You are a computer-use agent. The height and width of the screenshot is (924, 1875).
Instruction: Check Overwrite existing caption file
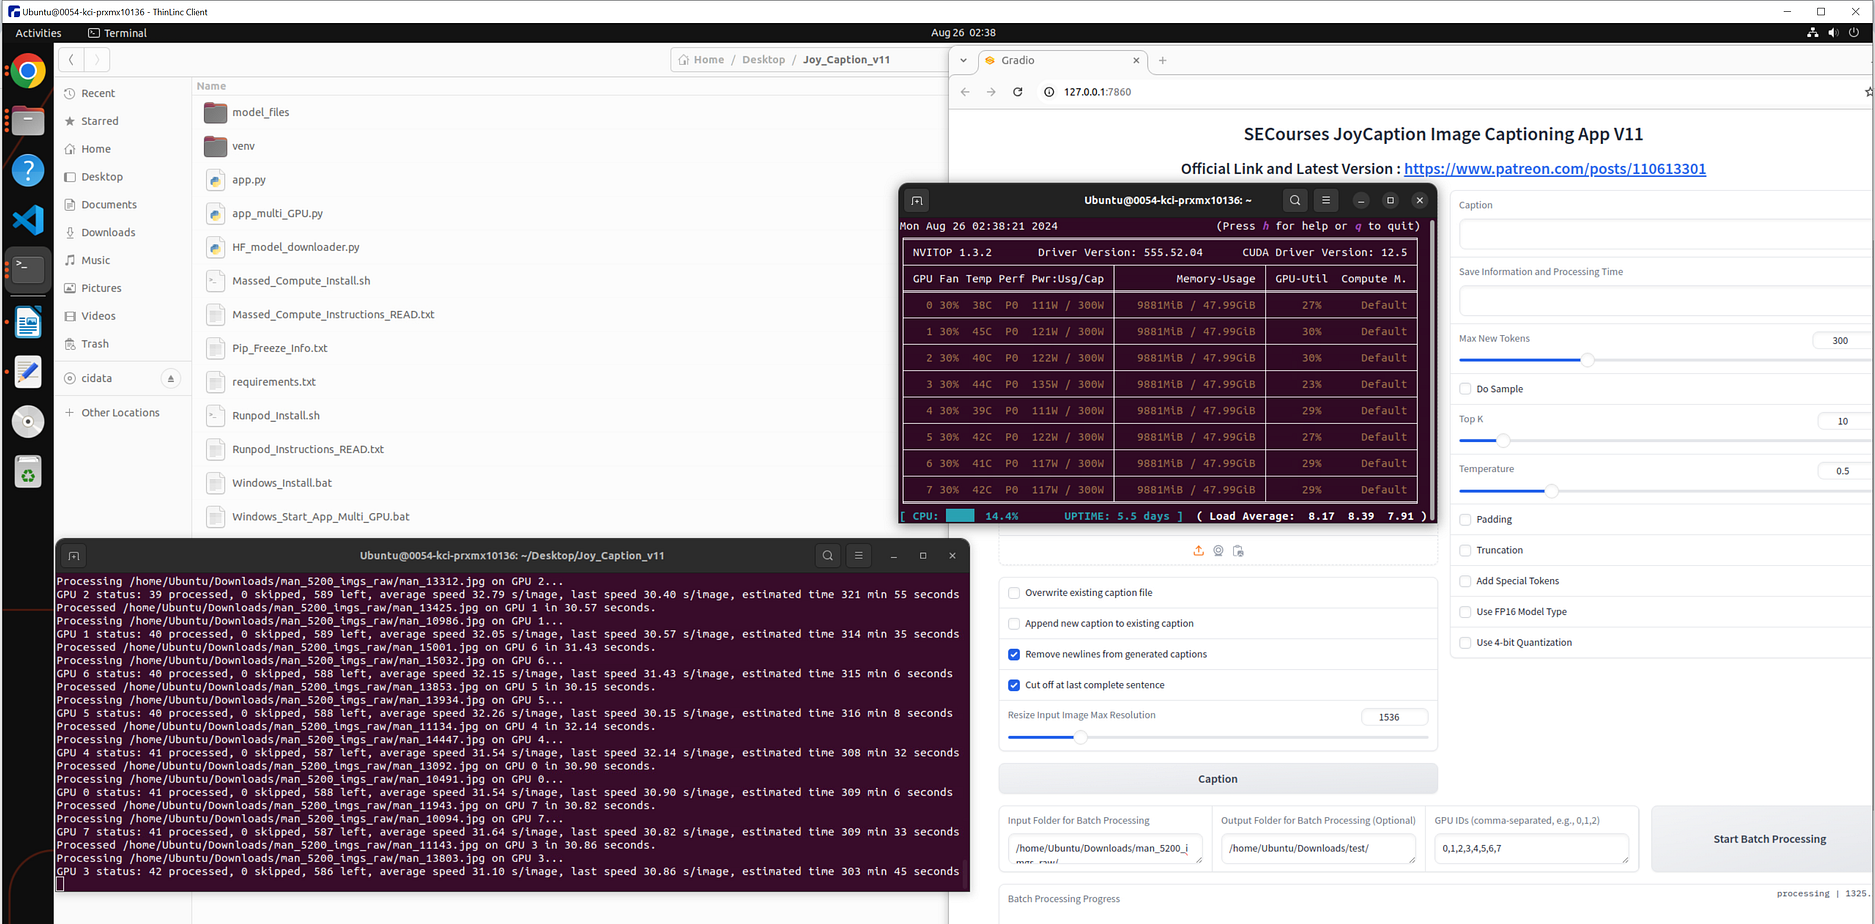click(x=1014, y=593)
